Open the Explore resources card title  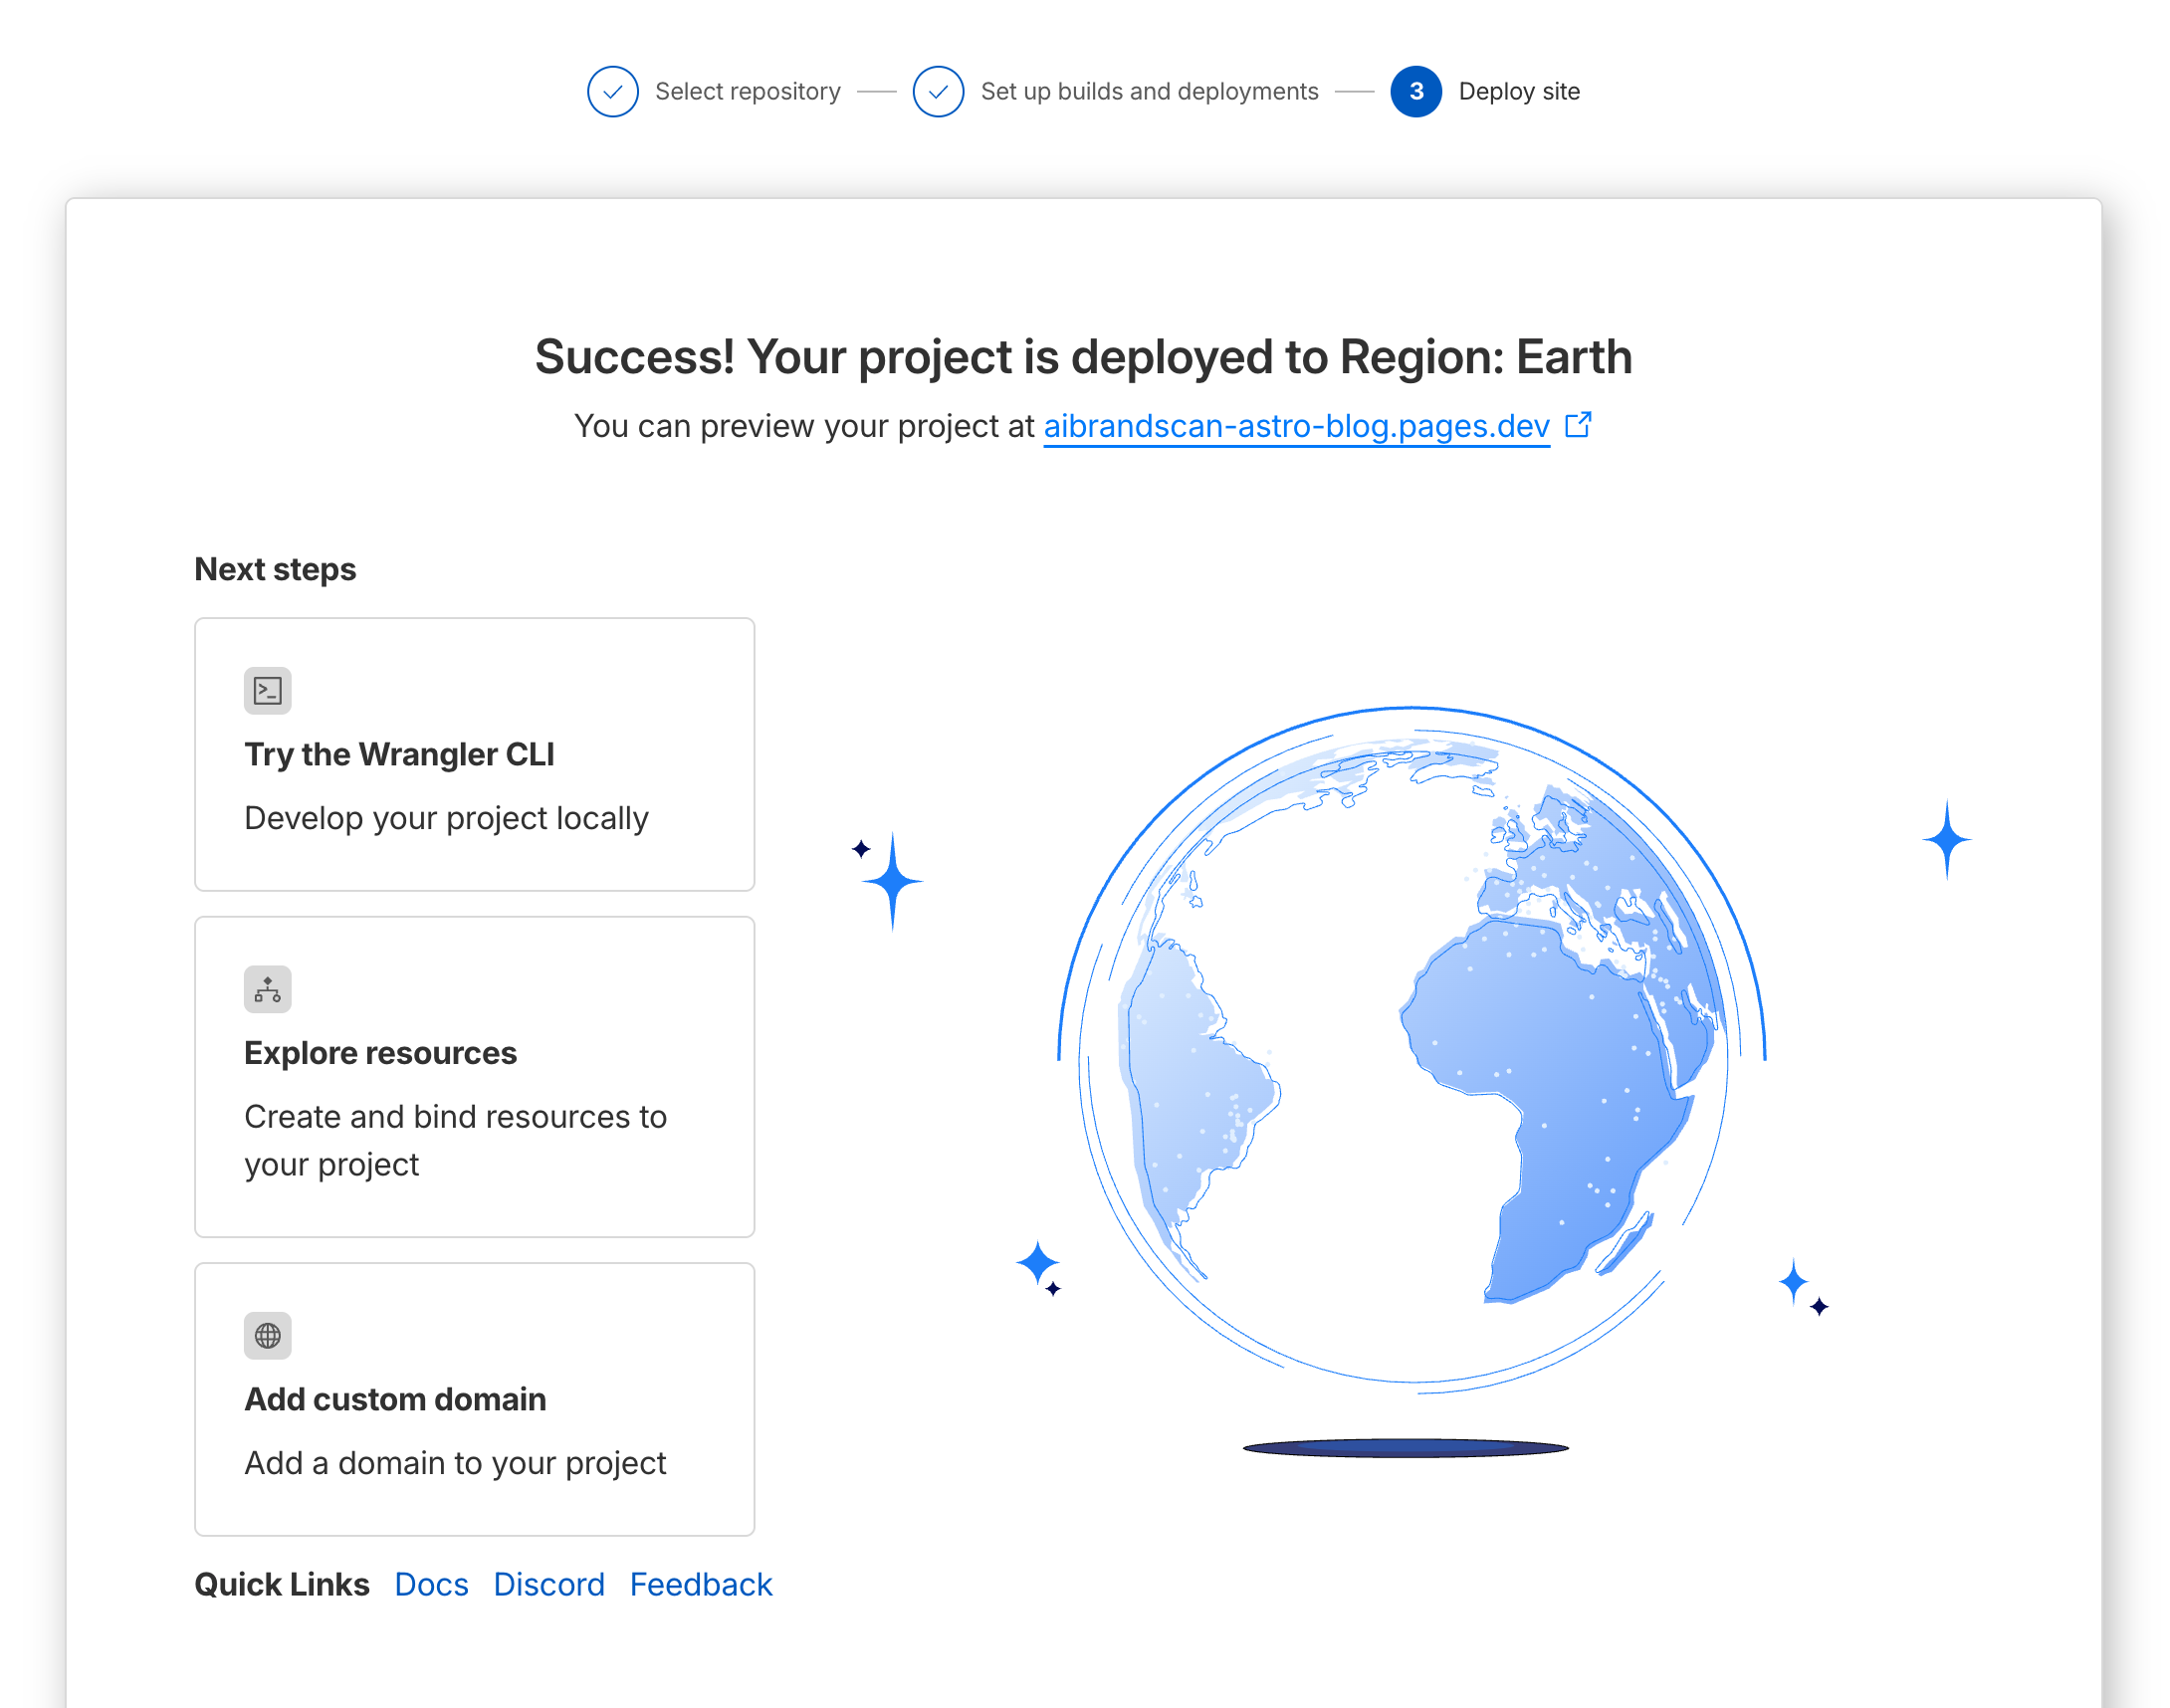coord(380,1053)
